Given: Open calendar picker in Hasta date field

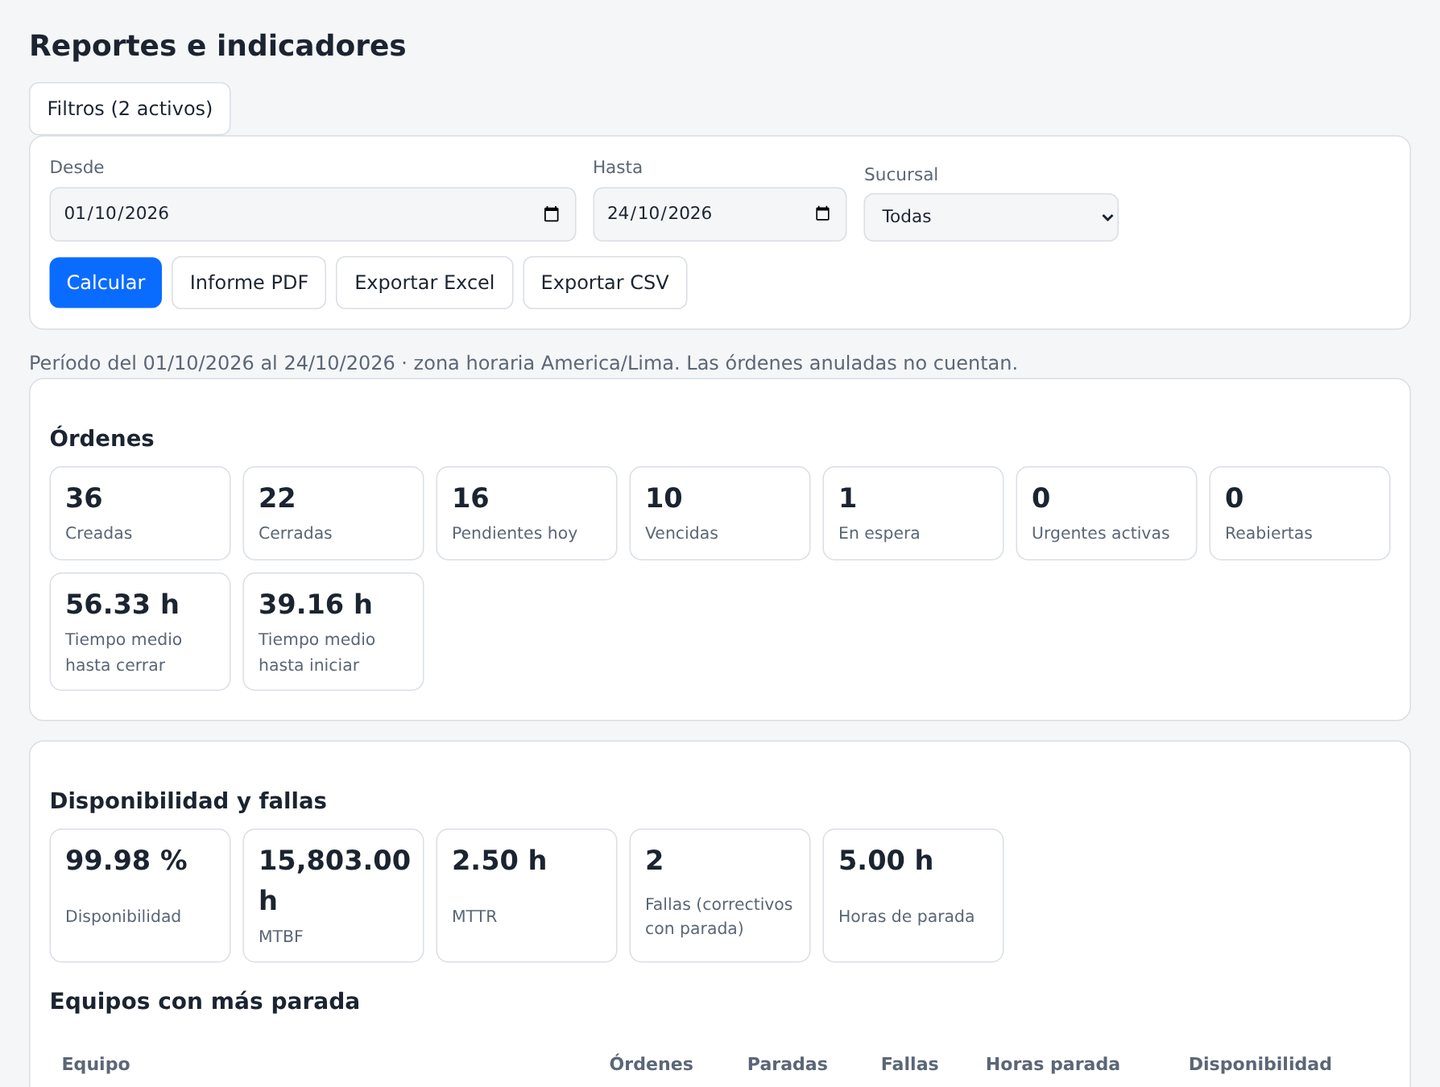Looking at the screenshot, I should point(822,214).
